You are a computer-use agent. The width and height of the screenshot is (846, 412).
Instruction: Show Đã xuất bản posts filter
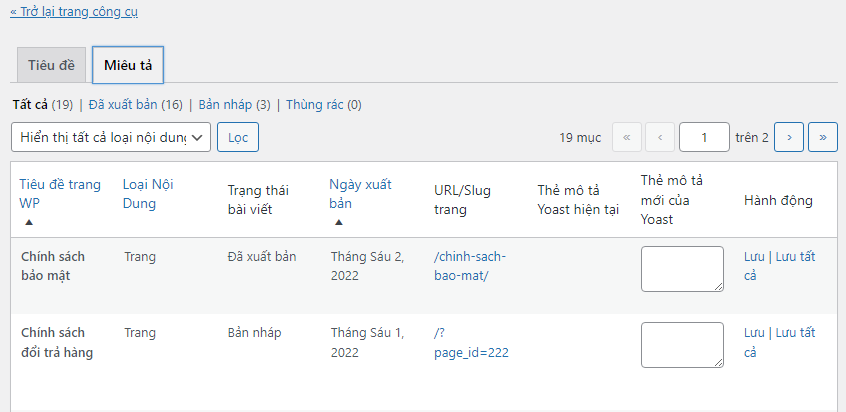pos(124,104)
